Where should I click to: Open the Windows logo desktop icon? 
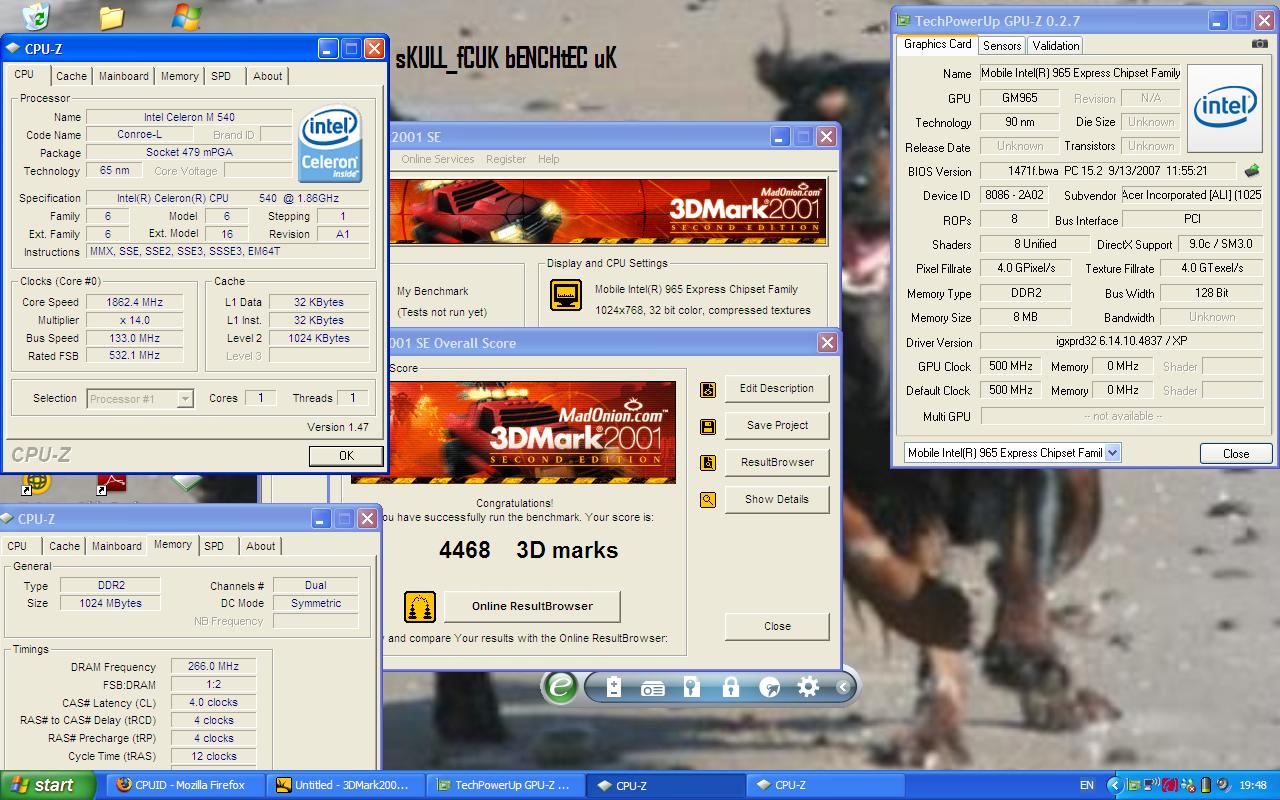185,15
